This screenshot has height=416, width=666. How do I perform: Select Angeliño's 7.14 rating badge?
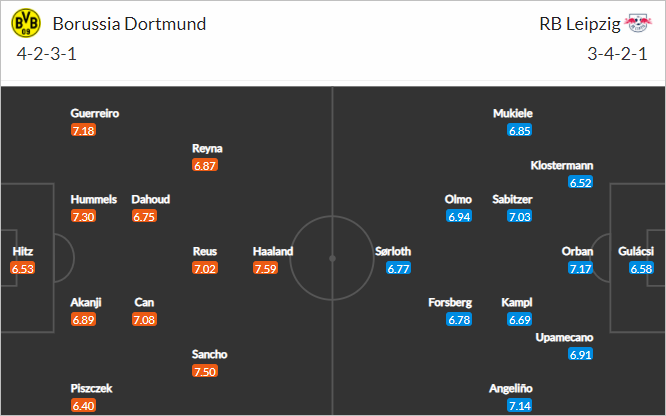519,405
